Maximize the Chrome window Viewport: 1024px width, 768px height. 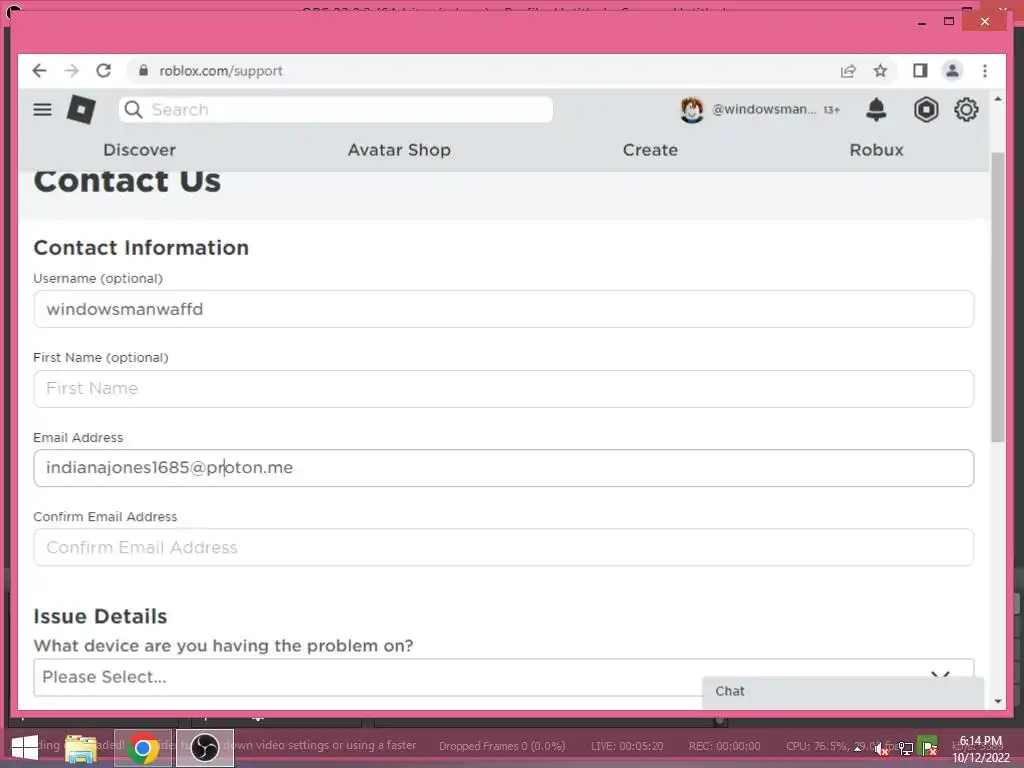(x=949, y=22)
